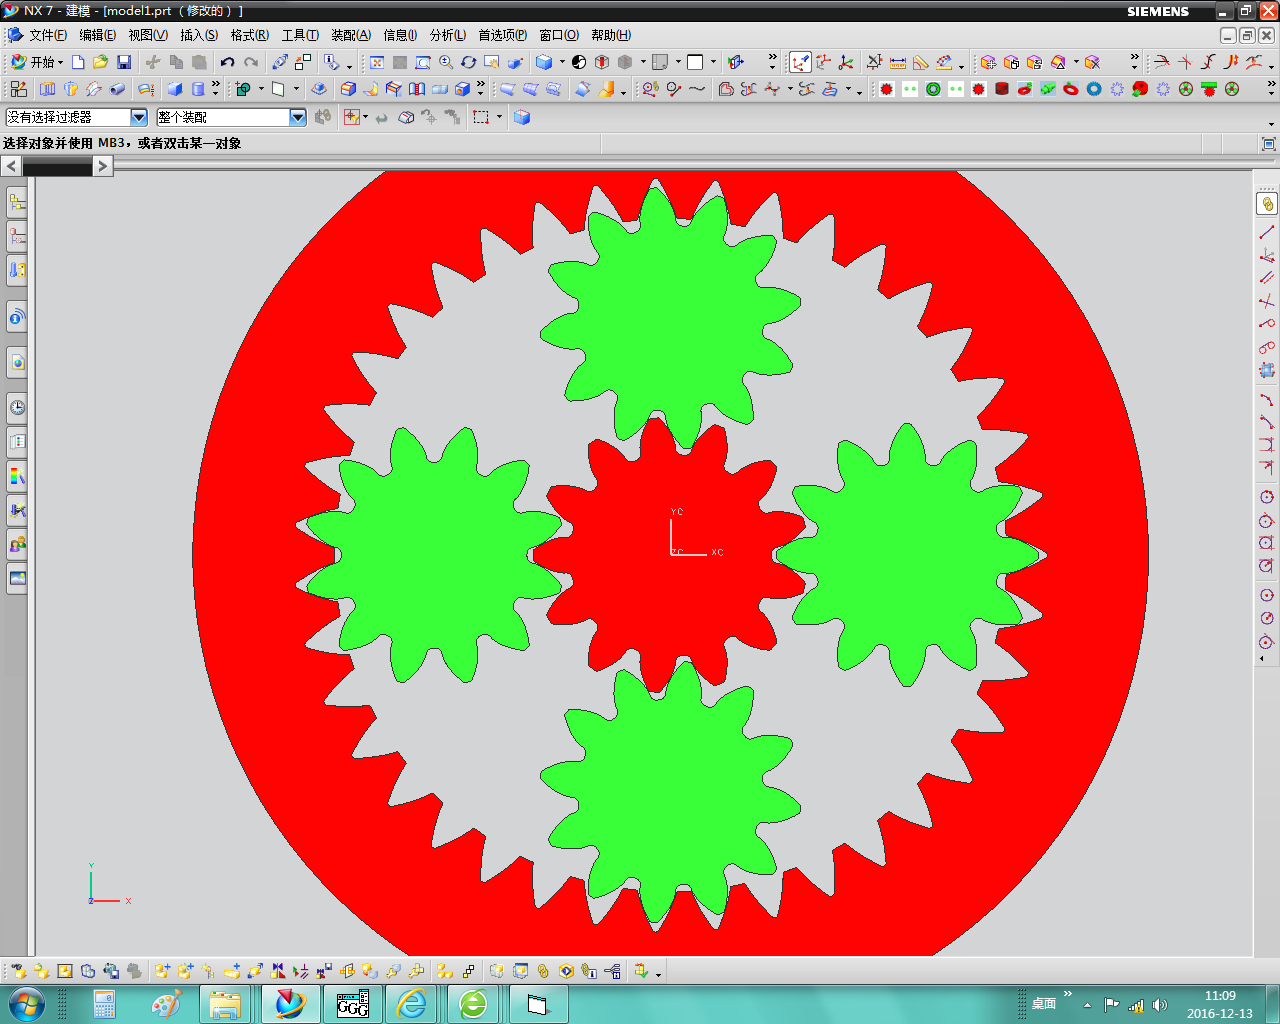Viewport: 1280px width, 1024px height.
Task: Open the 分析(L) menu
Action: 448,35
